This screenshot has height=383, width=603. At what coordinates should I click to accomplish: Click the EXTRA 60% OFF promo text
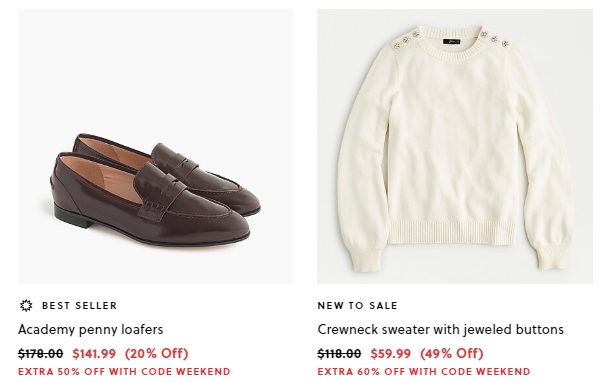(x=424, y=372)
